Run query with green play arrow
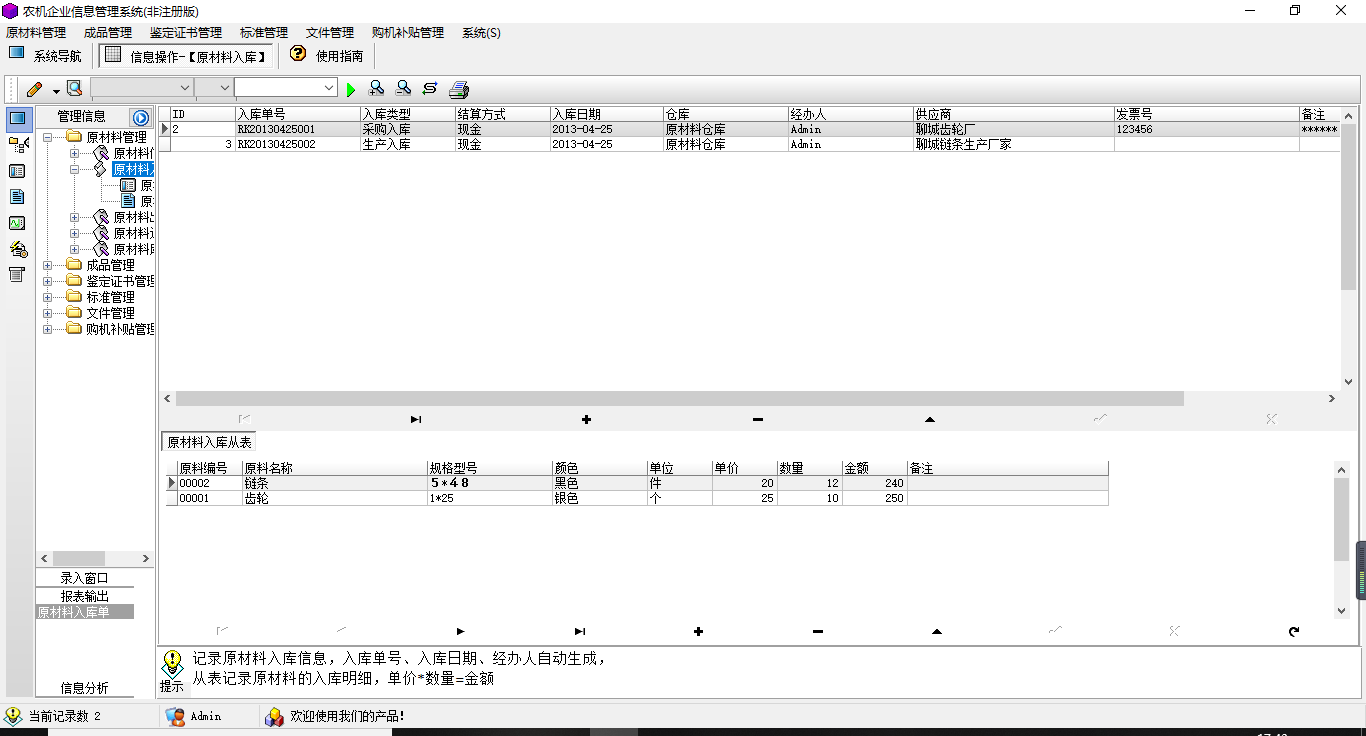The height and width of the screenshot is (736, 1366). point(351,89)
